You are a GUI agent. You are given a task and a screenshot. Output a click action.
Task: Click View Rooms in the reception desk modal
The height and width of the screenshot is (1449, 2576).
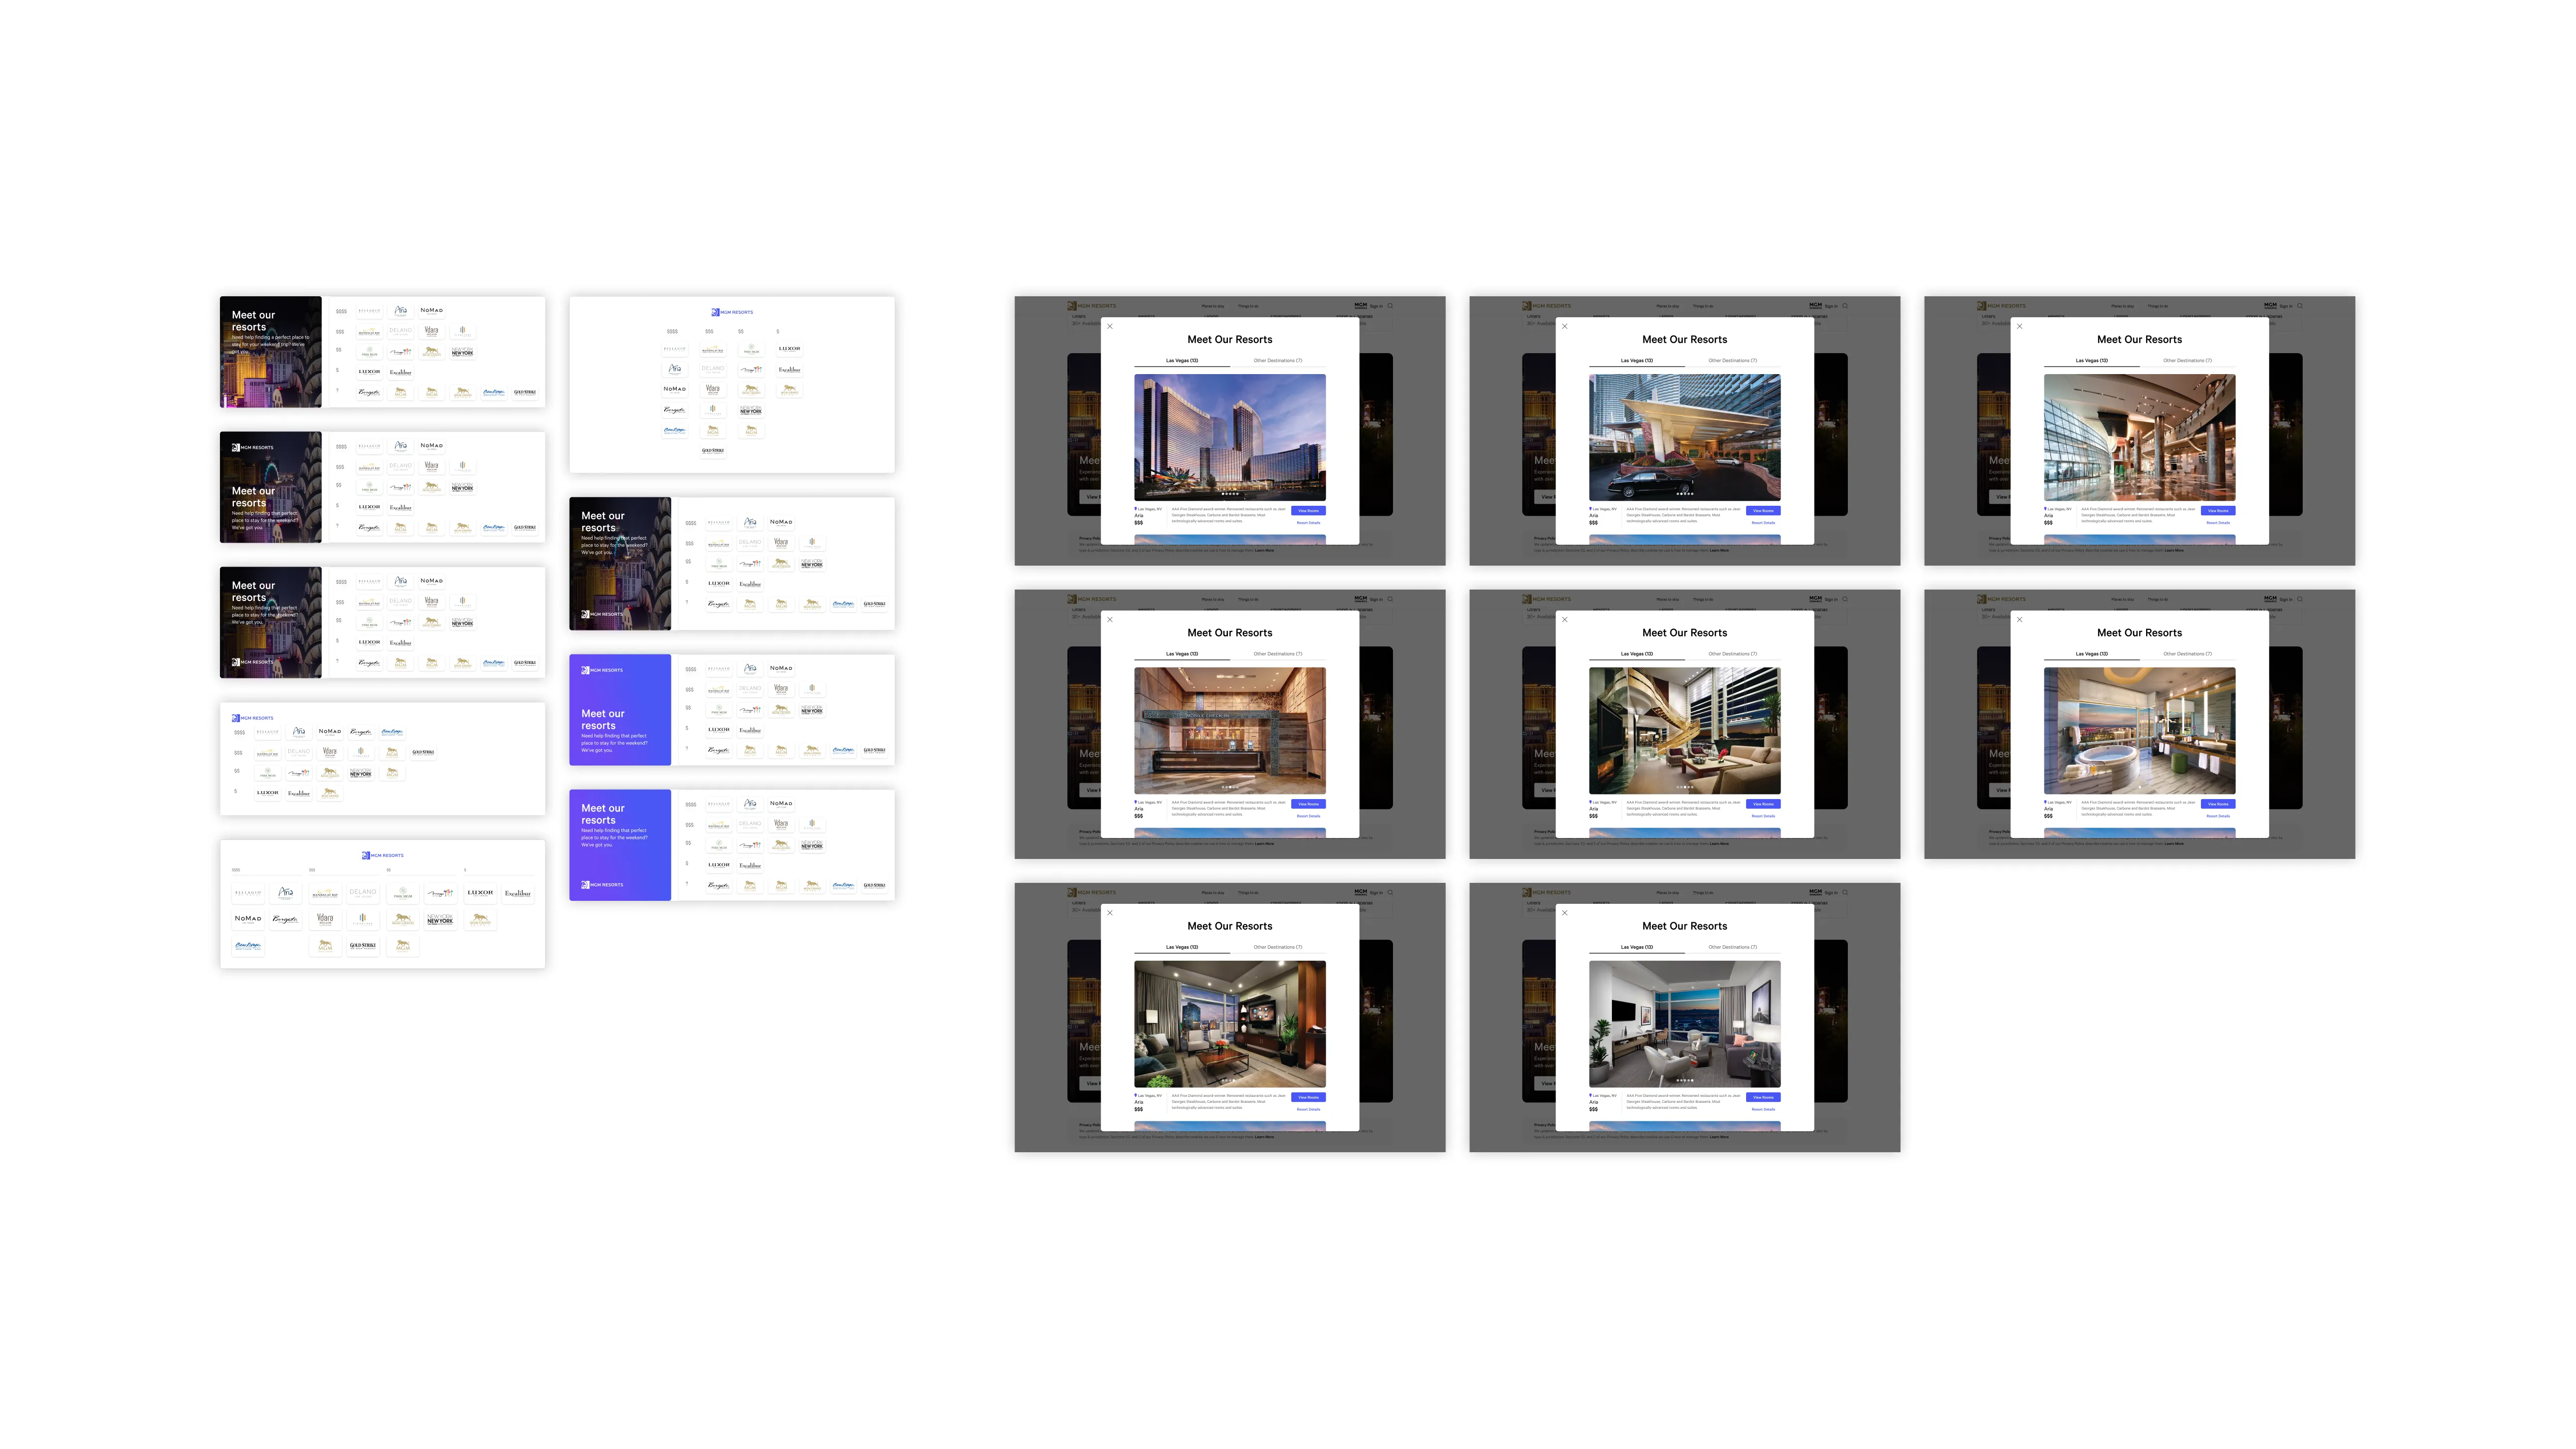pyautogui.click(x=1308, y=803)
